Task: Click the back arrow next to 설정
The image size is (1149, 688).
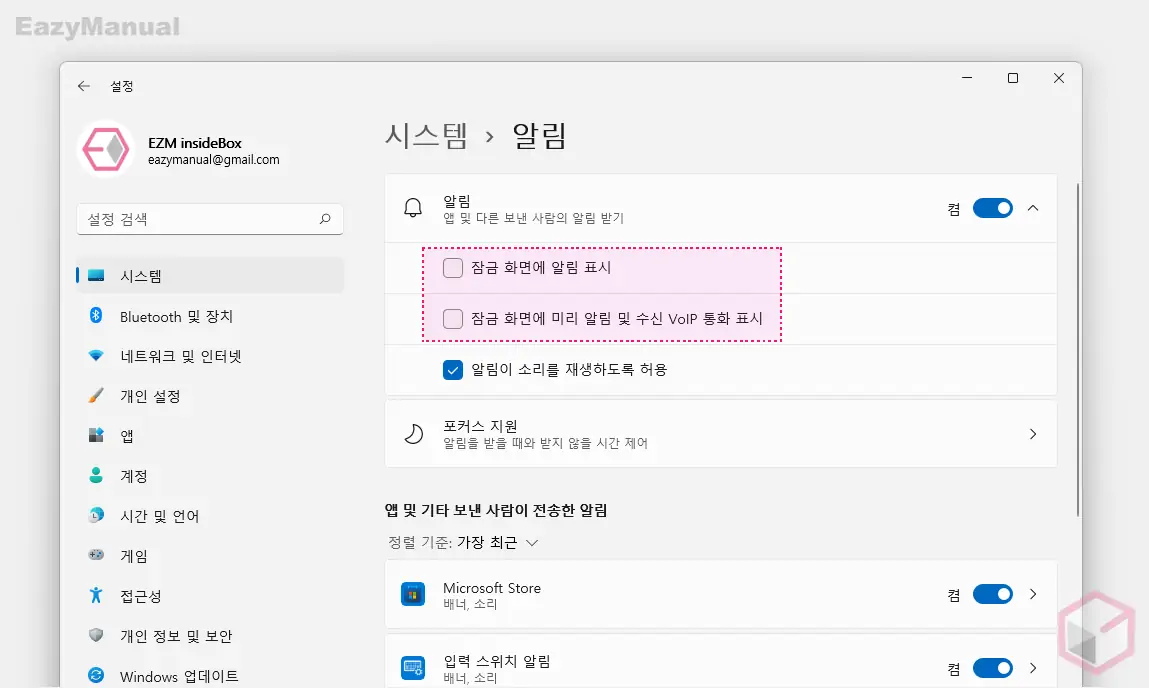Action: (83, 86)
